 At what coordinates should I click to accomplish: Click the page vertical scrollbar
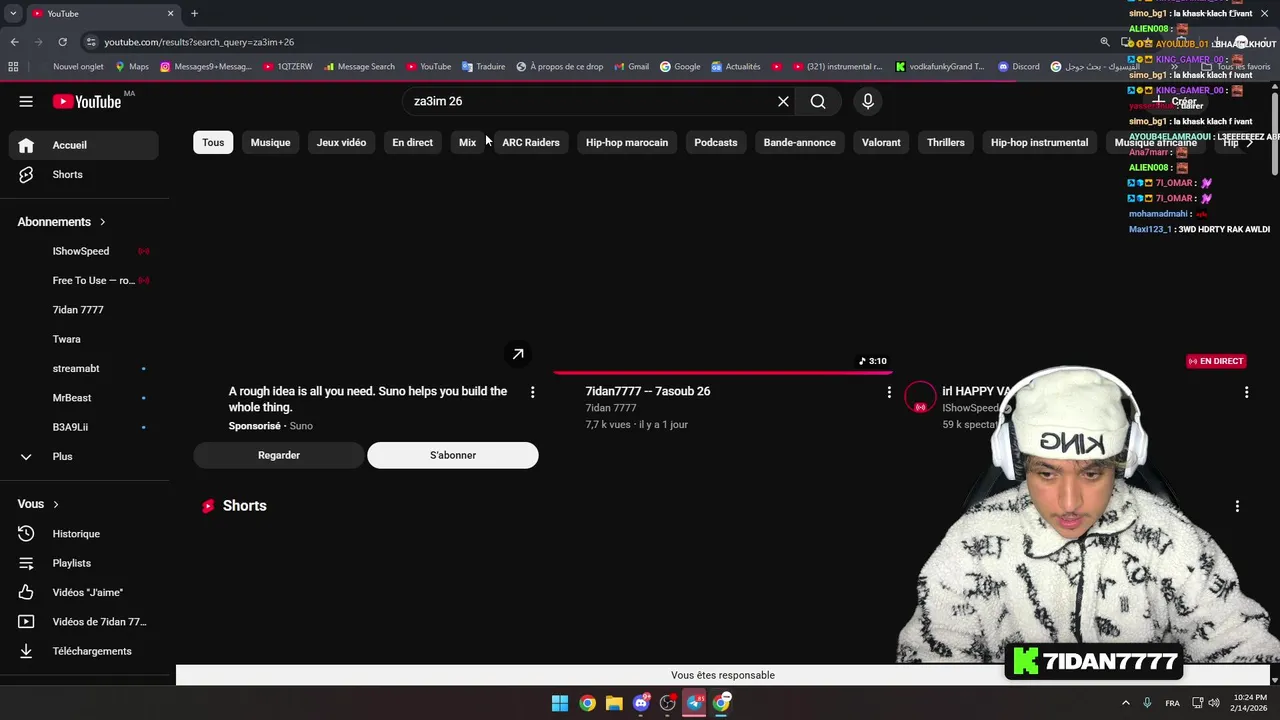1275,133
